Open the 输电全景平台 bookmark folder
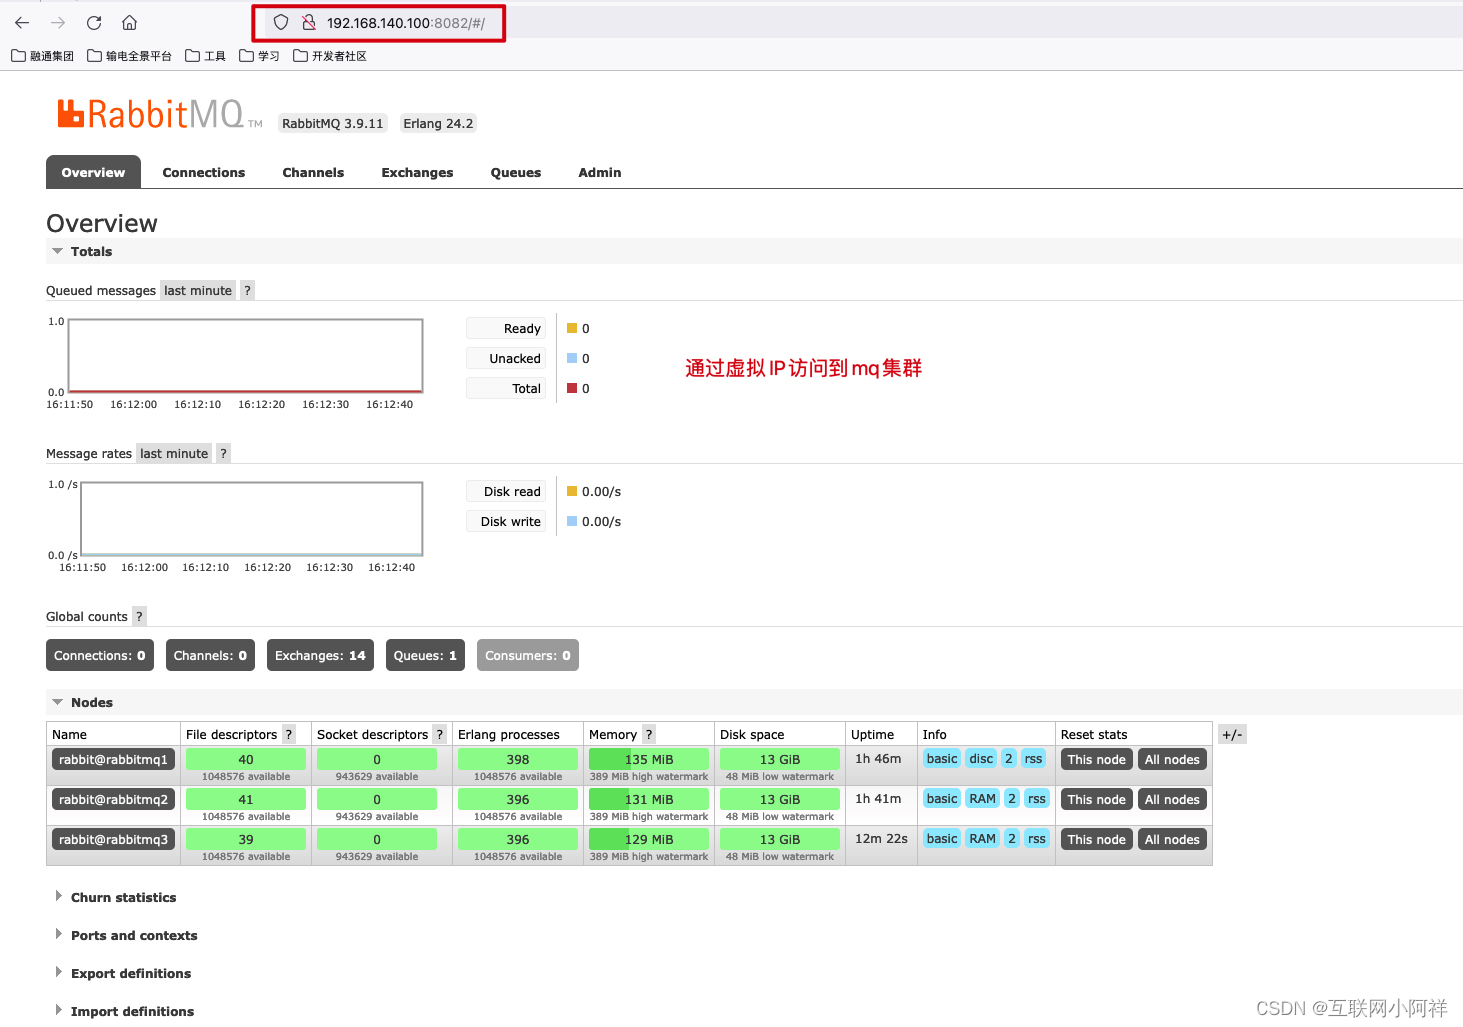The width and height of the screenshot is (1463, 1027). [x=129, y=56]
